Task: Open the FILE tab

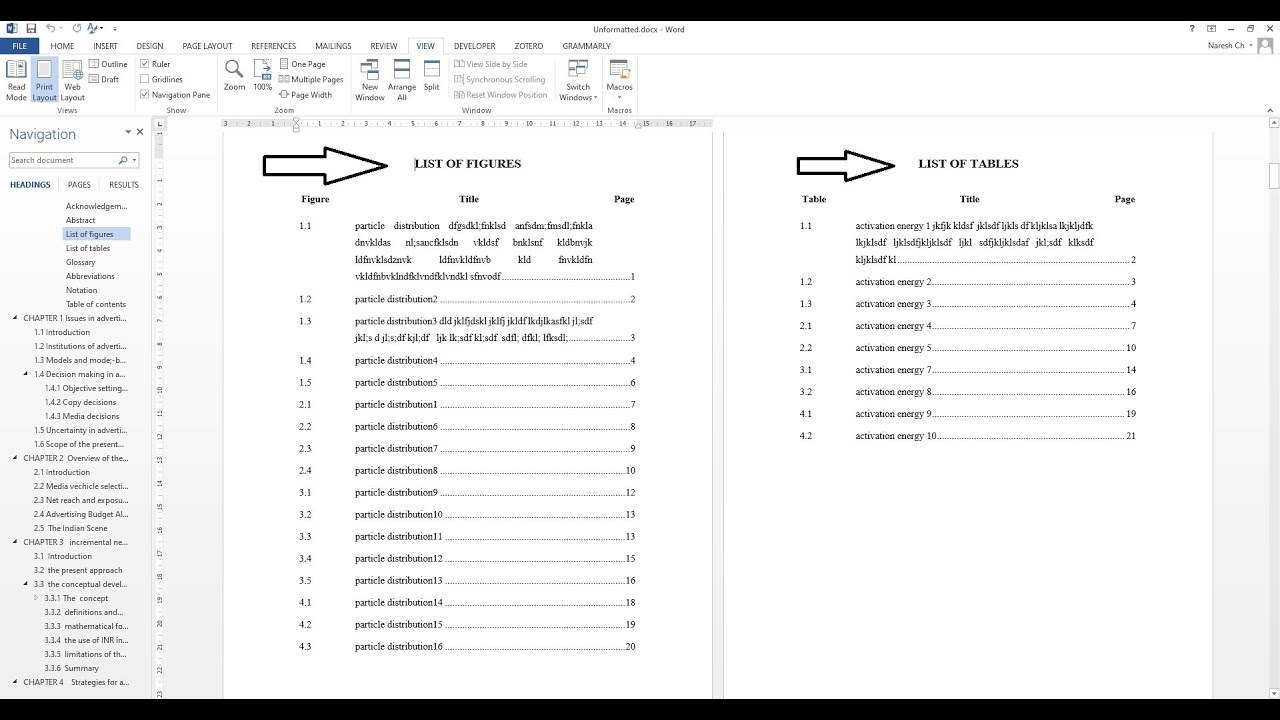Action: click(x=19, y=46)
